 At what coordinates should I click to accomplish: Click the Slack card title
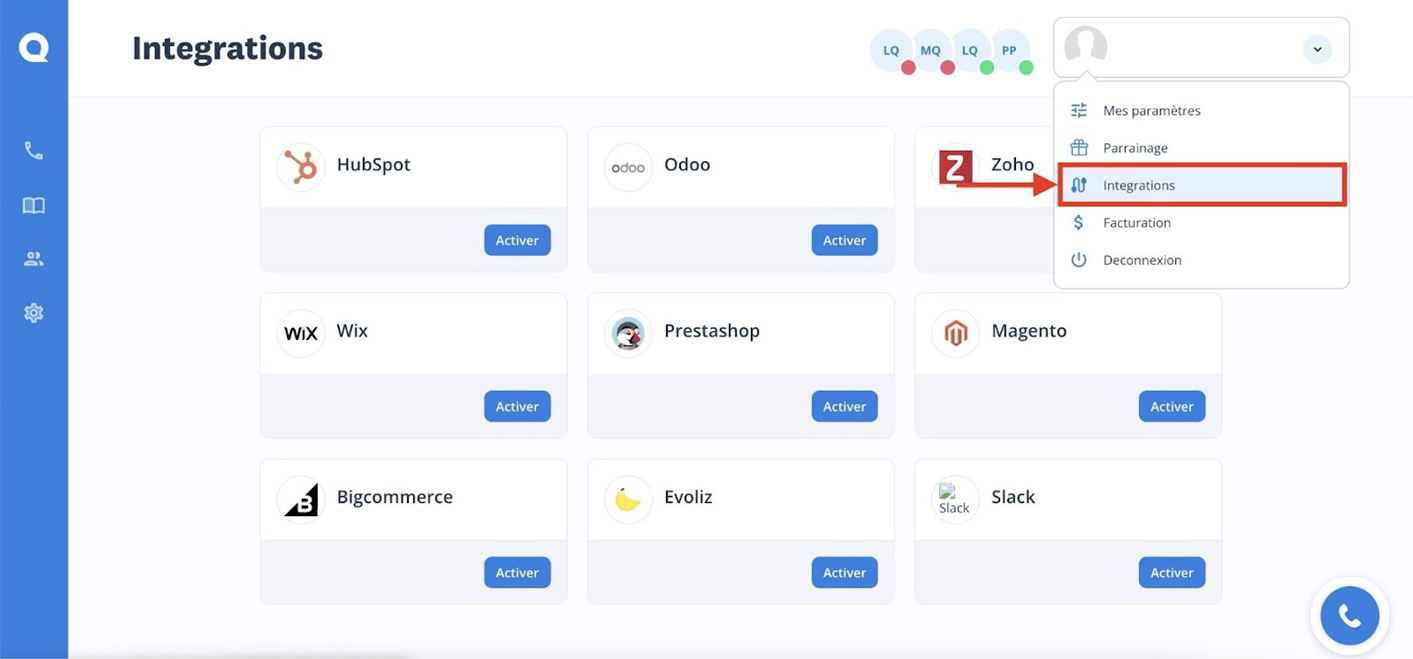click(x=1013, y=496)
